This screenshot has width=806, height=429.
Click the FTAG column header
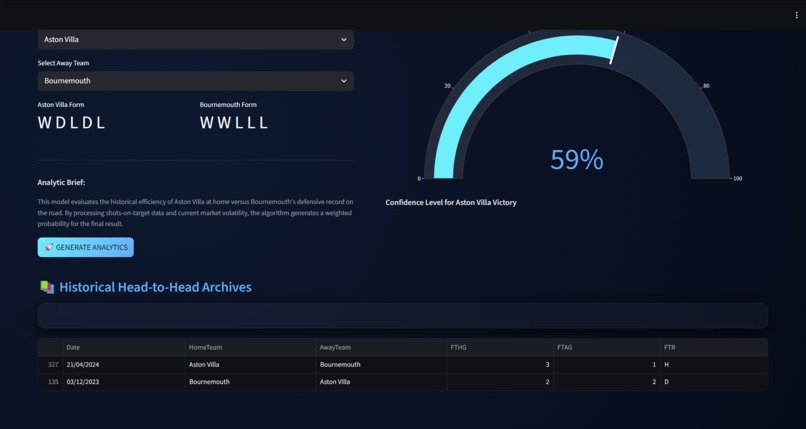pos(607,347)
